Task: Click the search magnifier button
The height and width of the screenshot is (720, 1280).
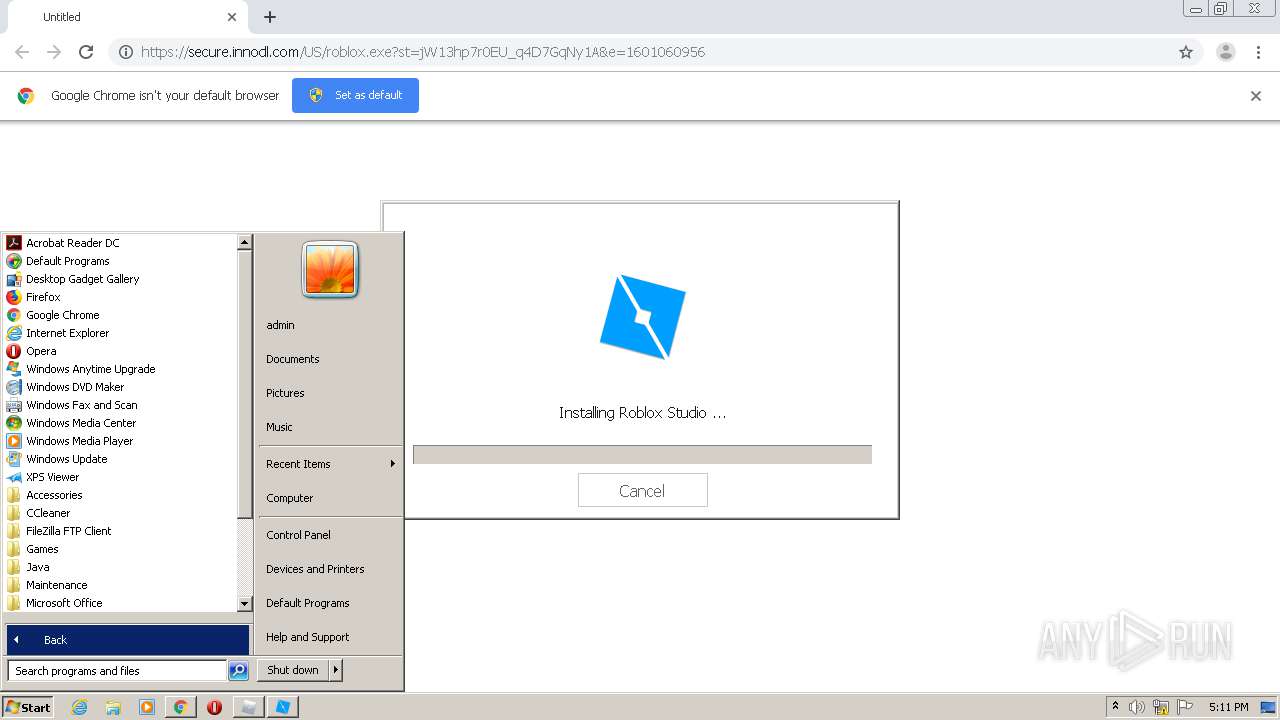Action: click(238, 671)
